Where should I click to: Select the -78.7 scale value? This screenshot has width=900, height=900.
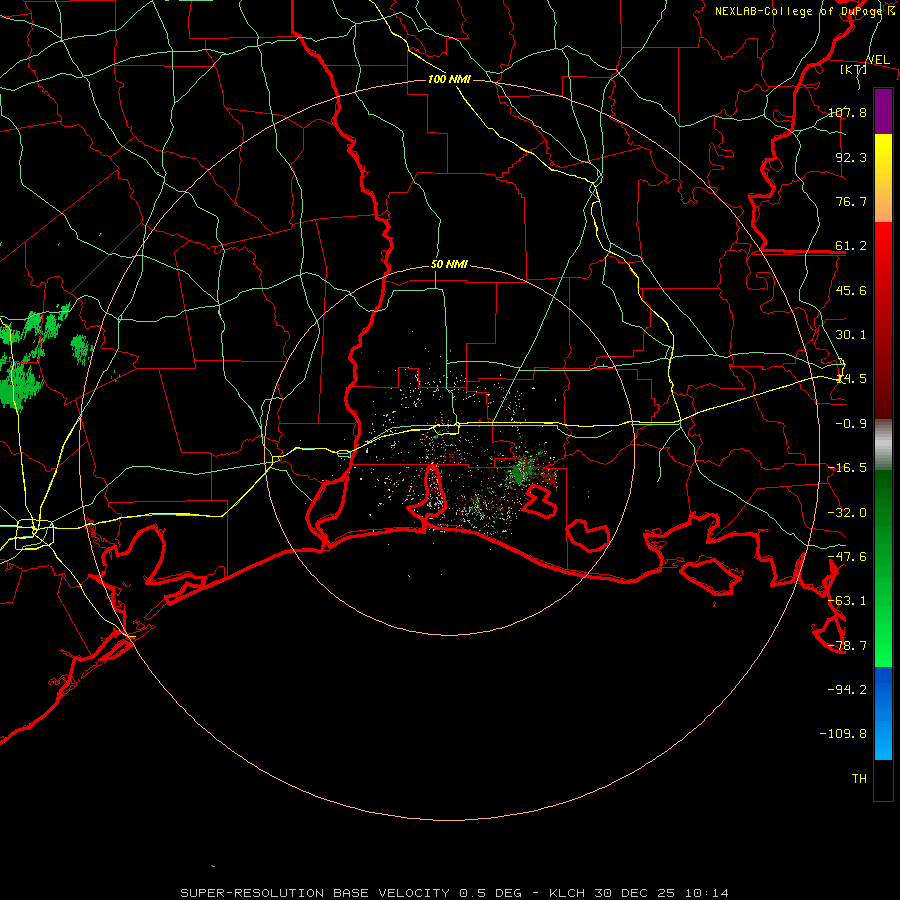[x=847, y=646]
